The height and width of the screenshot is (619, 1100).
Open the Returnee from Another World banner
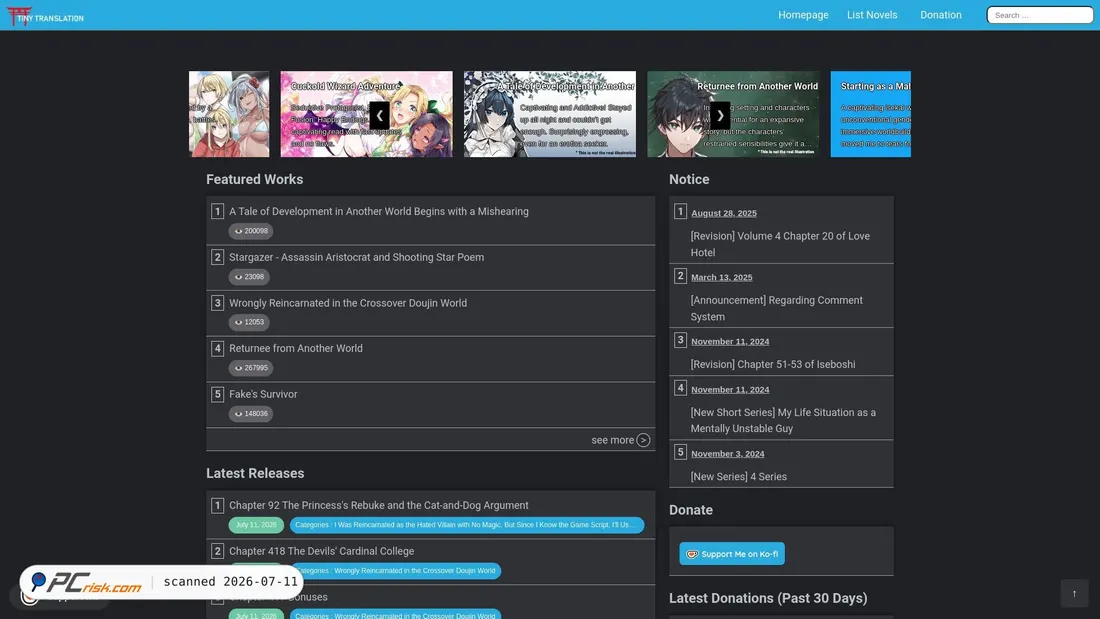pos(733,114)
